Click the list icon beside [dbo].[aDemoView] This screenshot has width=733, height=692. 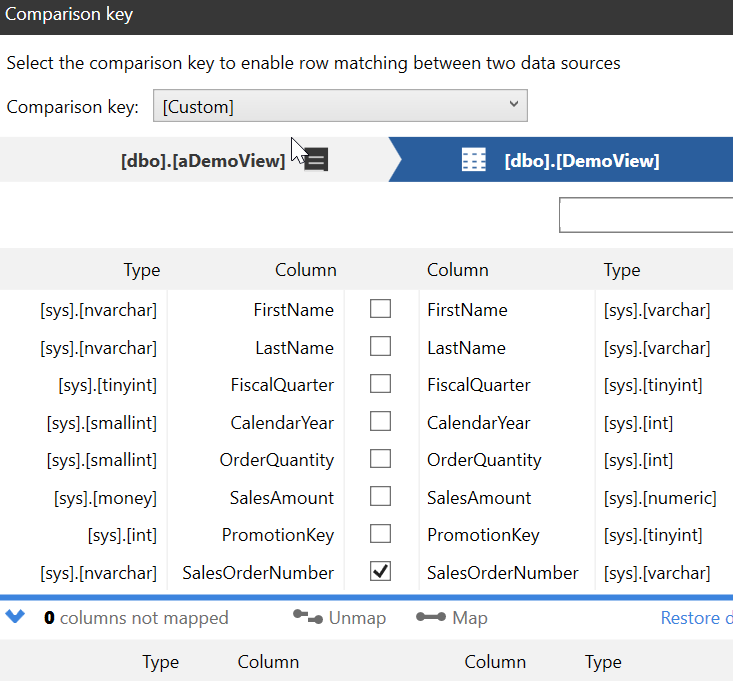(x=316, y=160)
